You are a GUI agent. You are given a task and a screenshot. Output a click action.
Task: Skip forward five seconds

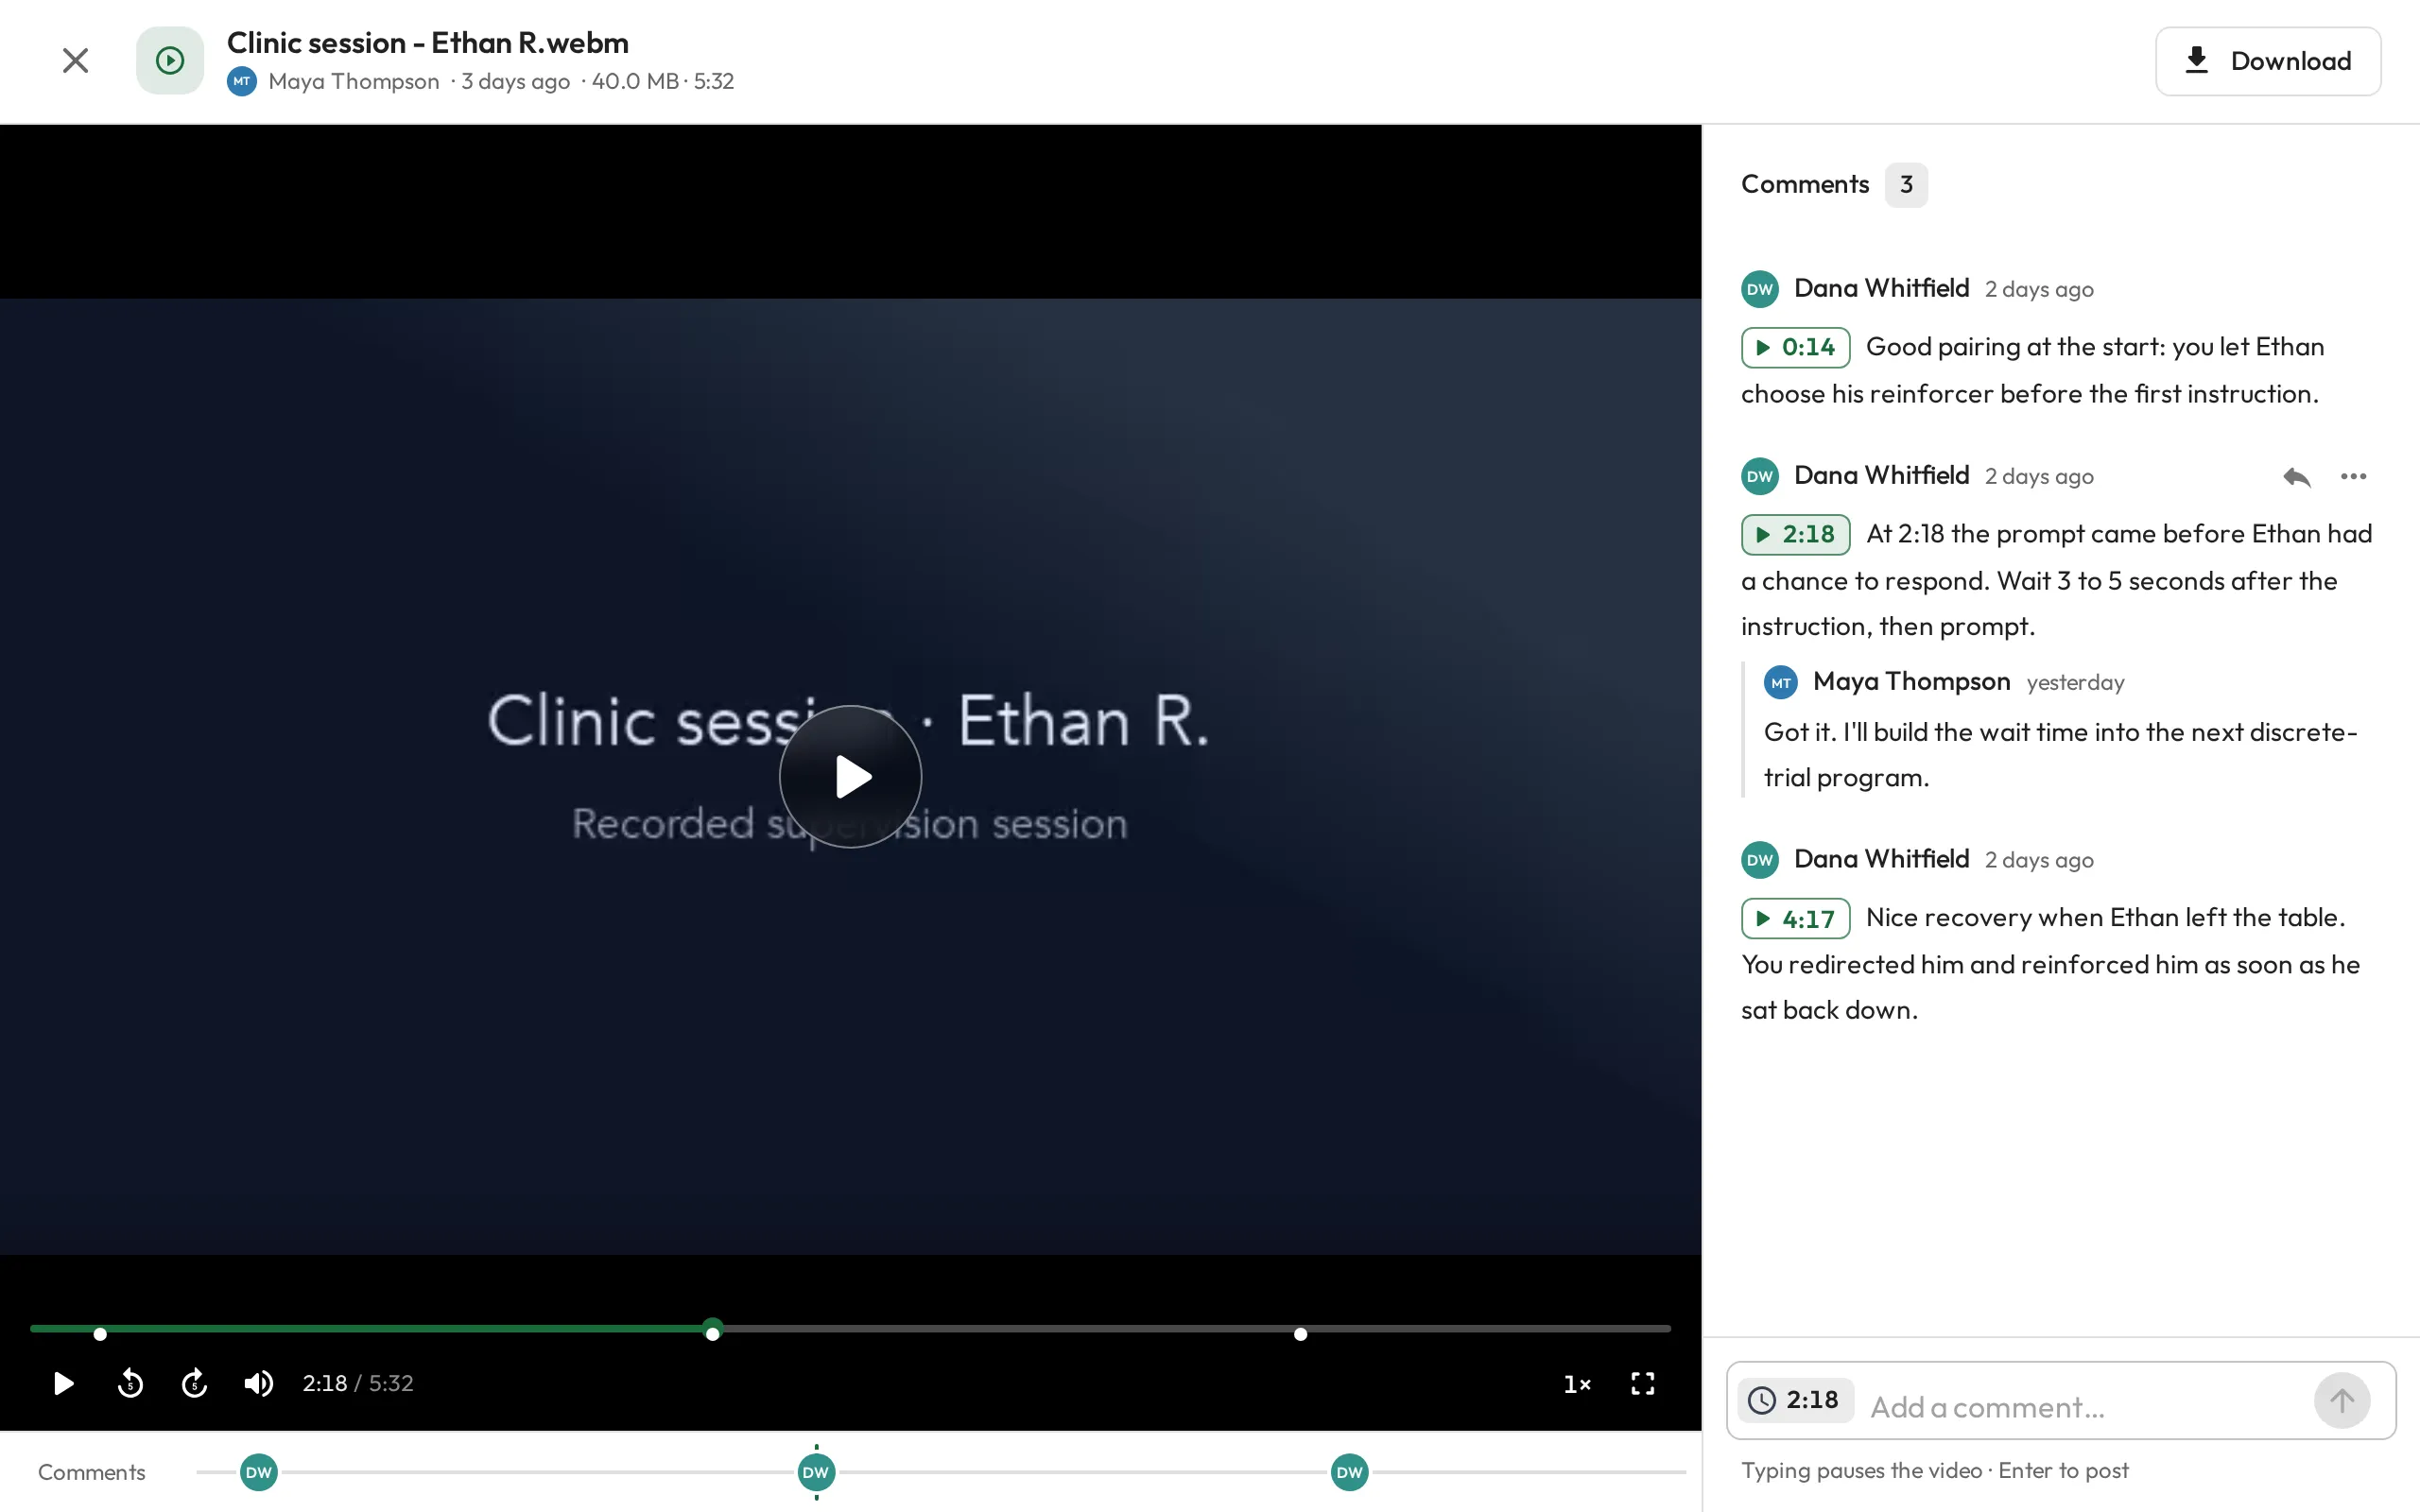(194, 1383)
